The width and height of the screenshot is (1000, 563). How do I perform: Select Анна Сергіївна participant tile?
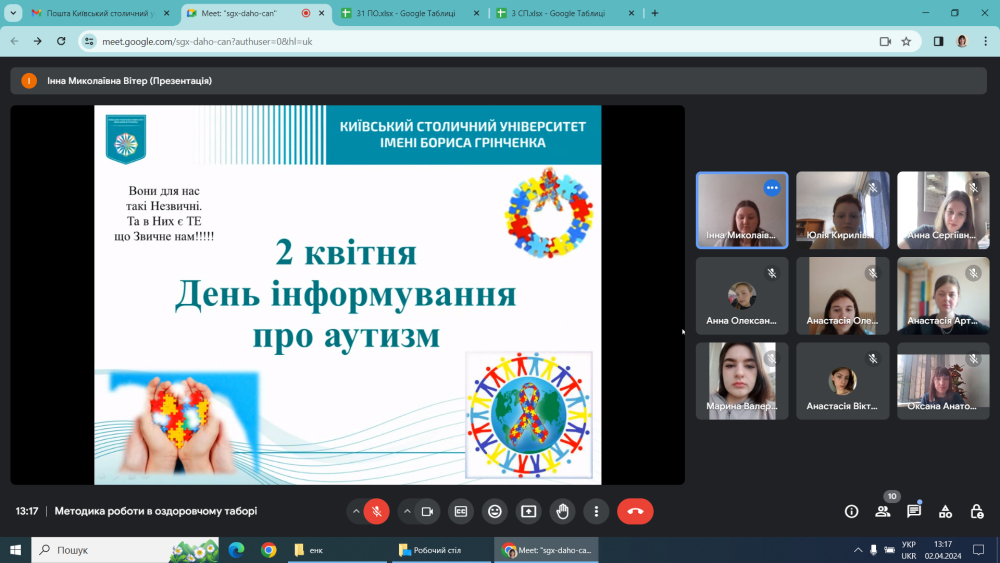[x=943, y=210]
